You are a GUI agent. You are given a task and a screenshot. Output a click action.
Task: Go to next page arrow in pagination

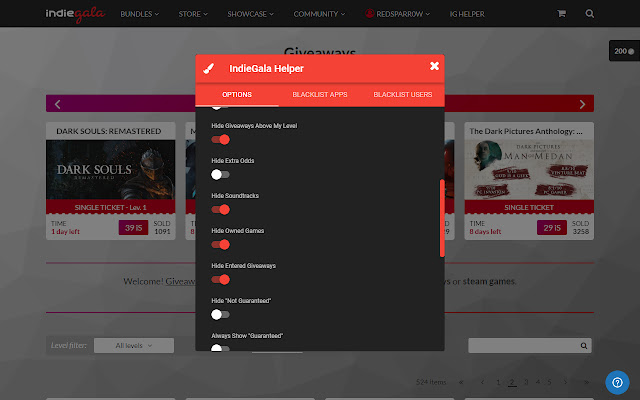click(x=565, y=382)
